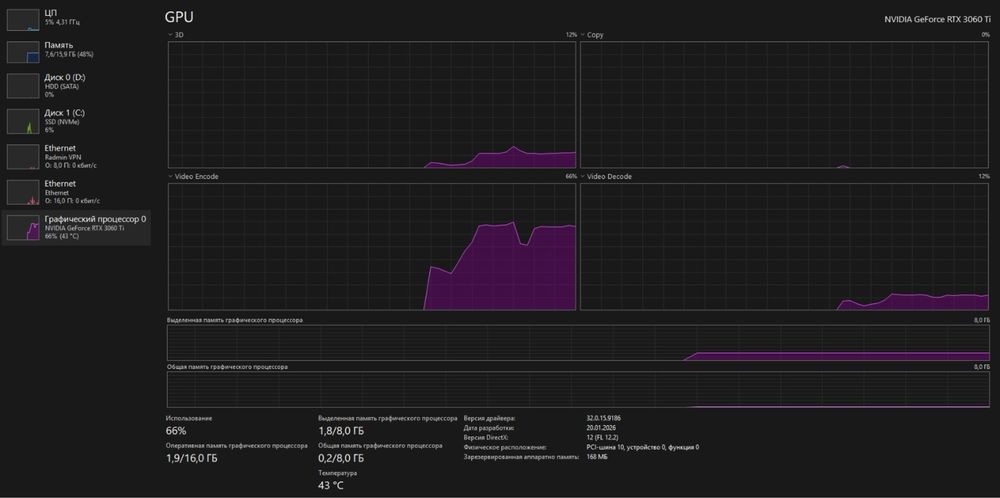Open the Память performance entry

pyautogui.click(x=77, y=52)
